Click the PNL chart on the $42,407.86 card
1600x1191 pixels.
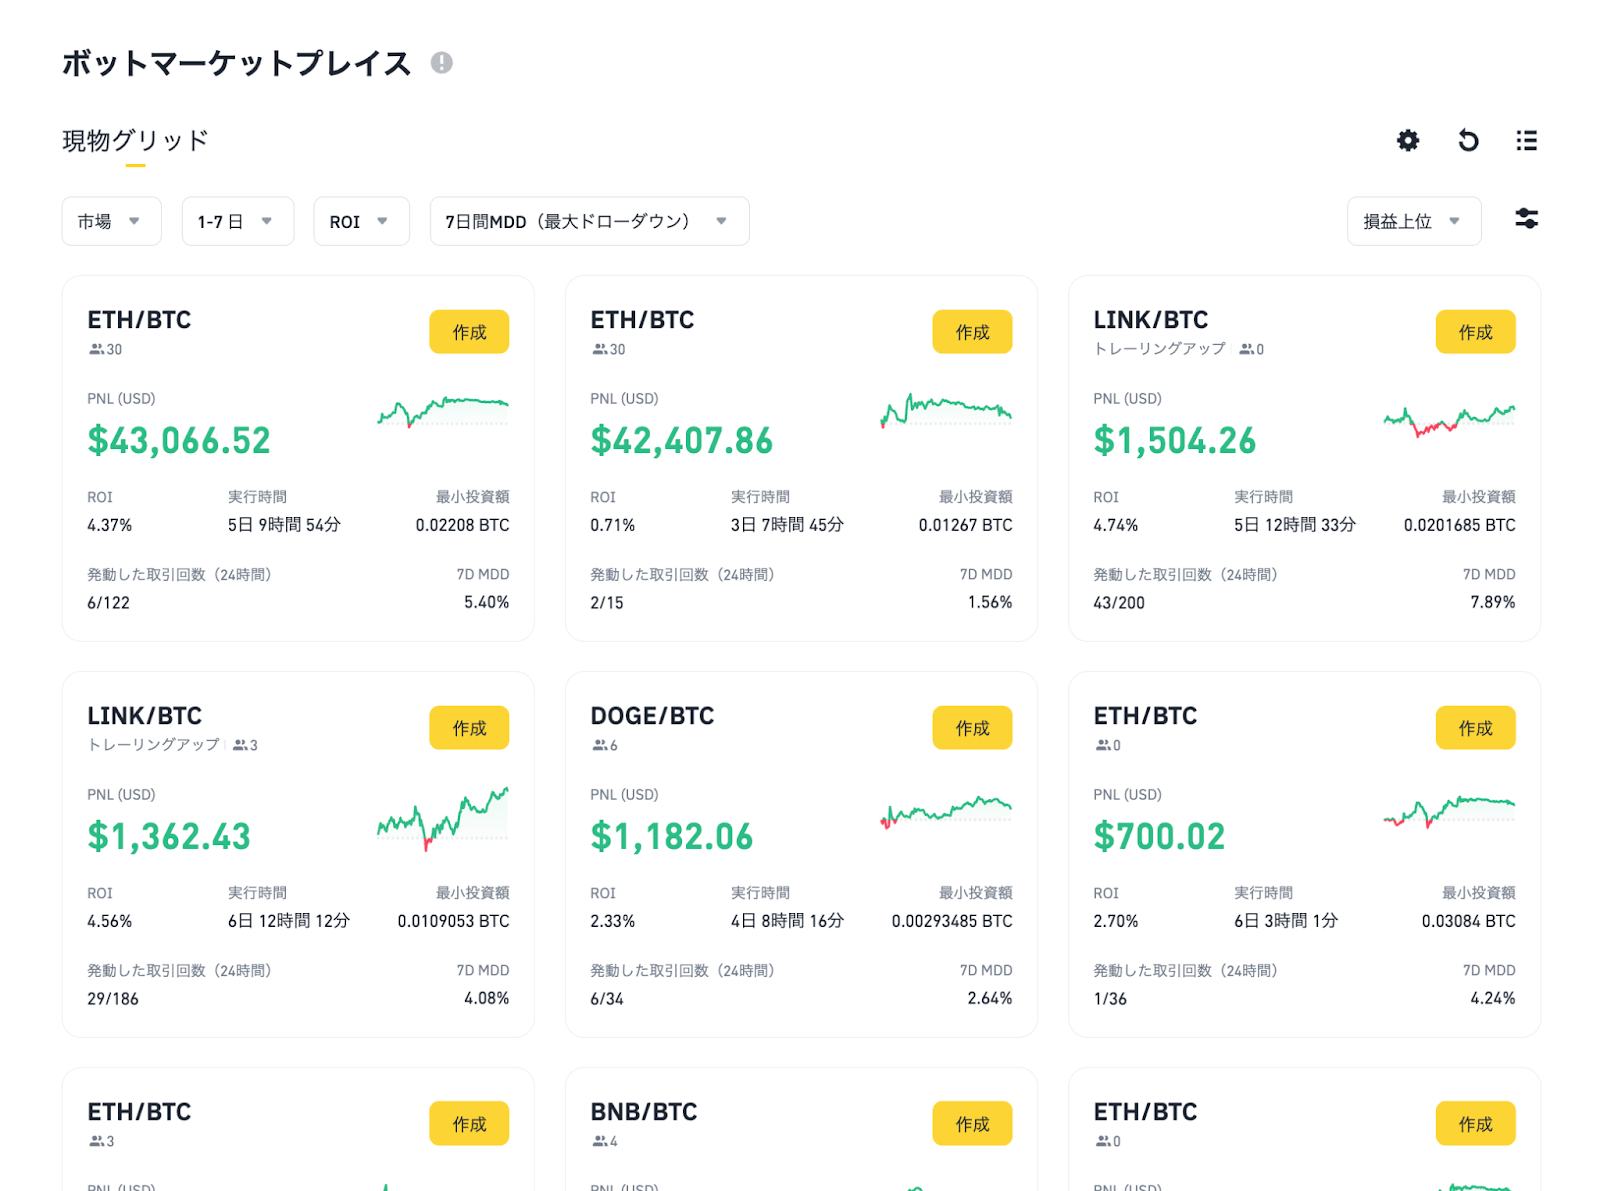pyautogui.click(x=946, y=410)
